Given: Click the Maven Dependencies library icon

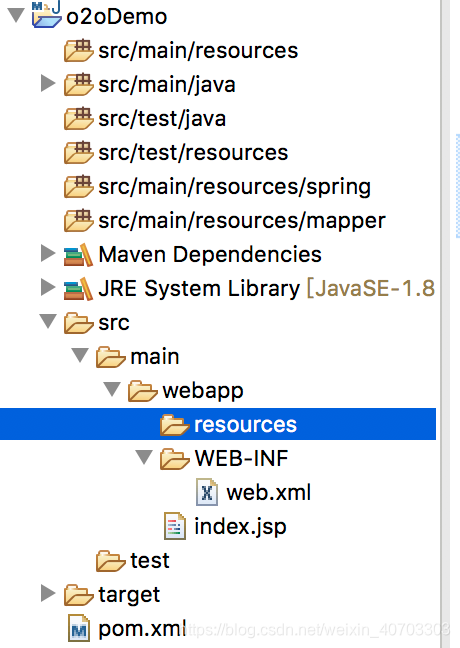Looking at the screenshot, I should (79, 255).
